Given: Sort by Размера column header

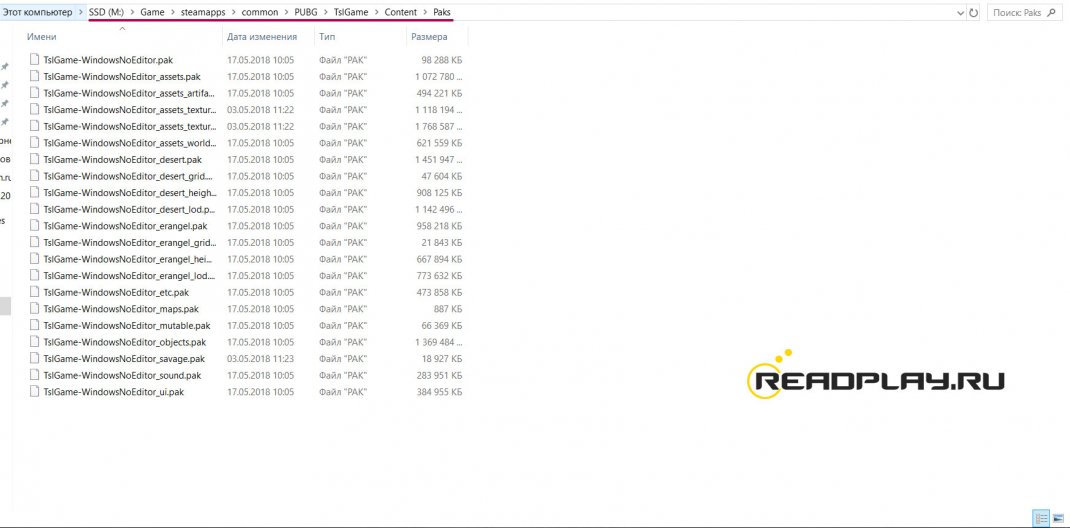Looking at the screenshot, I should pos(429,37).
